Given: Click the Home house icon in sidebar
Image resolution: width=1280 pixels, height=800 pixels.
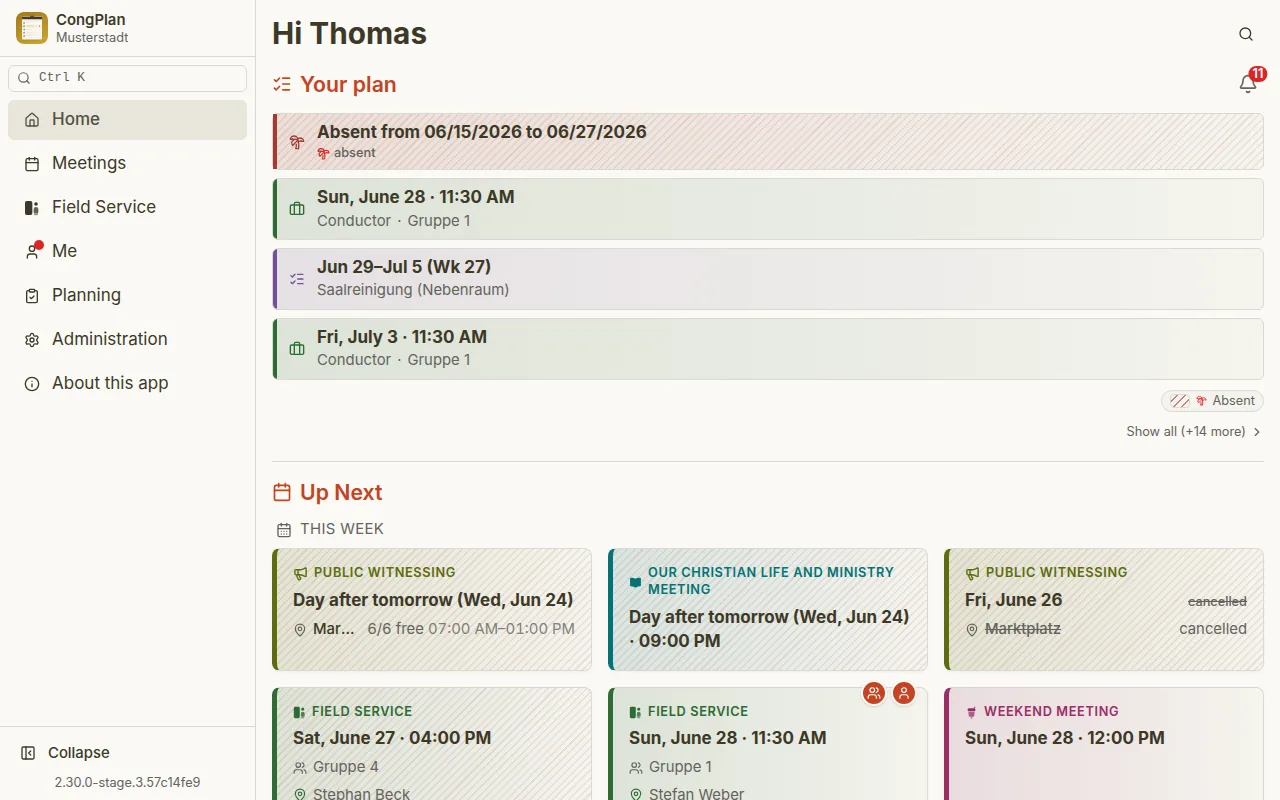Looking at the screenshot, I should click(32, 120).
